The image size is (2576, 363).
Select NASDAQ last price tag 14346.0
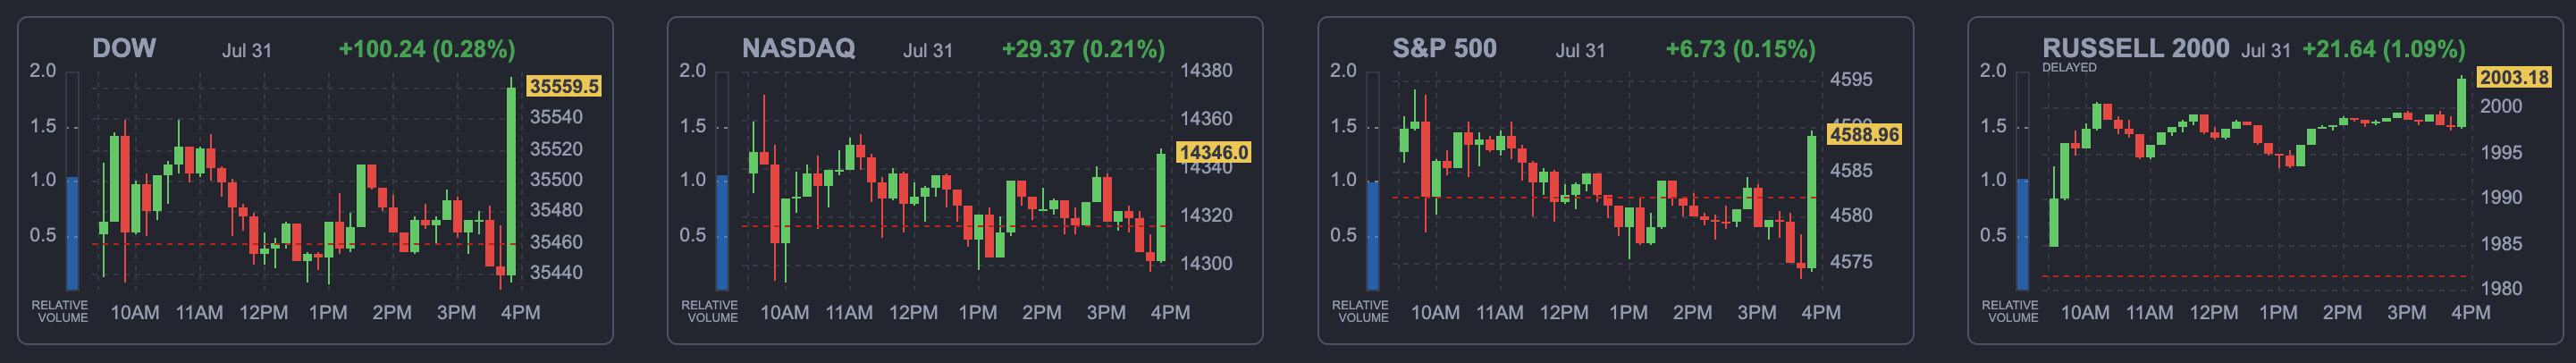(x=1214, y=152)
